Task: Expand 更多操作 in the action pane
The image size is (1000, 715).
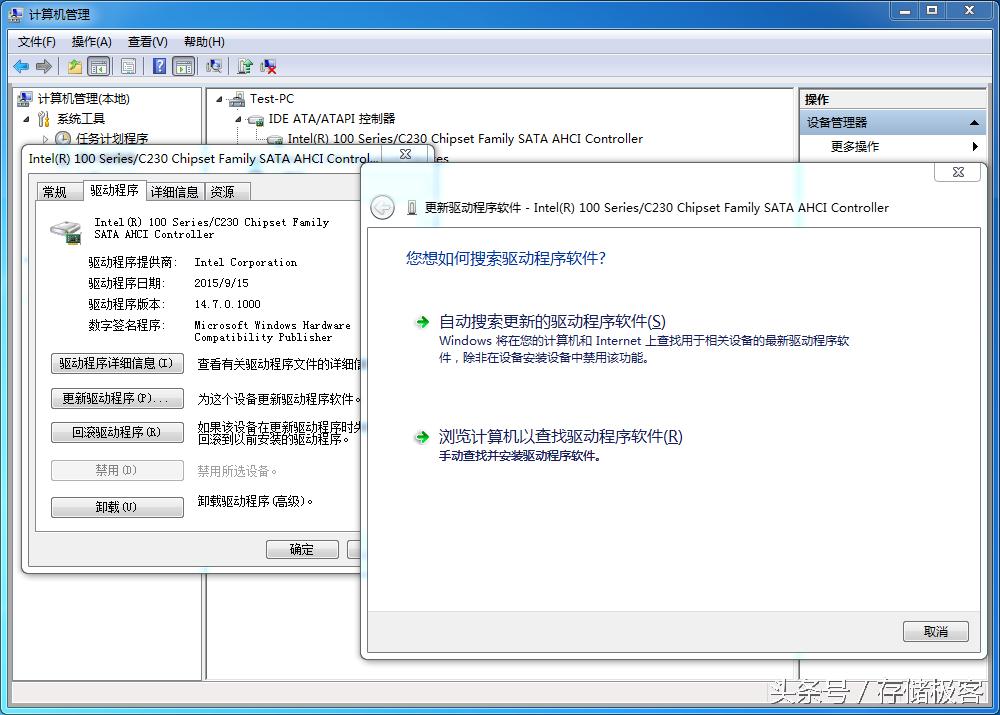Action: (972, 145)
